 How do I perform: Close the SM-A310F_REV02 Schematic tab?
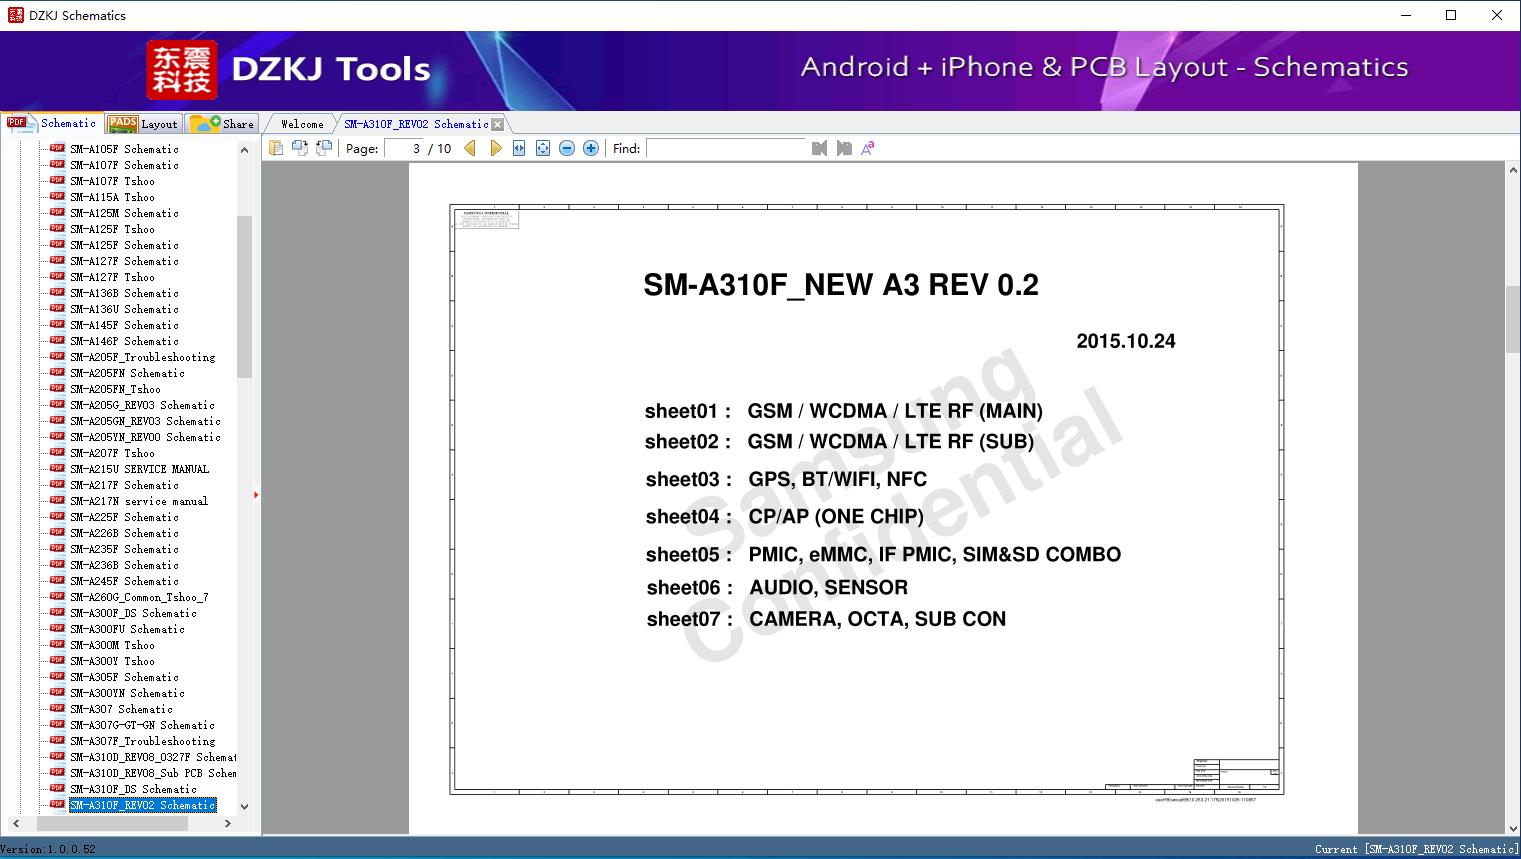pos(498,124)
